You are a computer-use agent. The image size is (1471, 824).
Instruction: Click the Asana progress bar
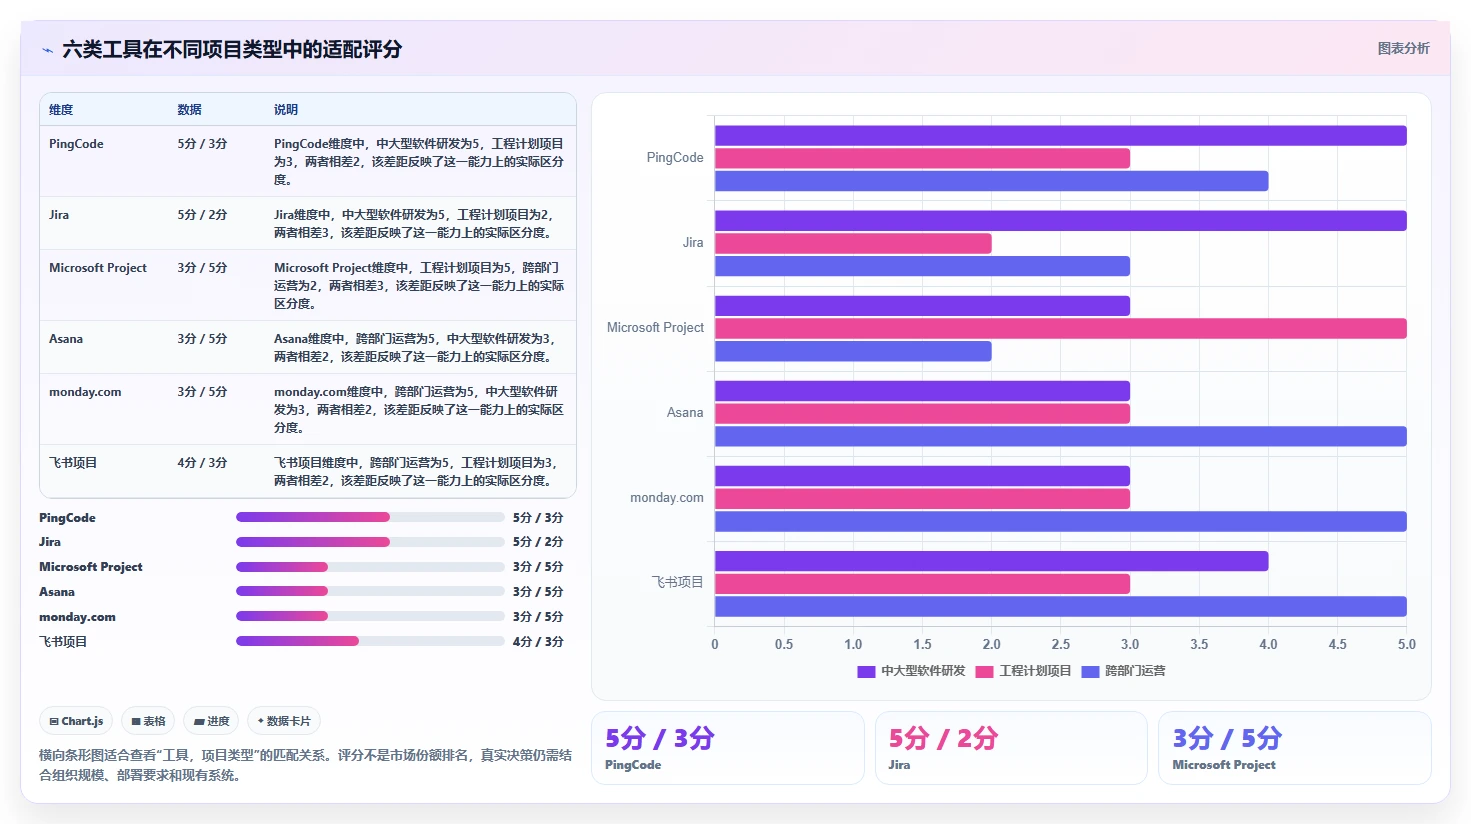[370, 592]
